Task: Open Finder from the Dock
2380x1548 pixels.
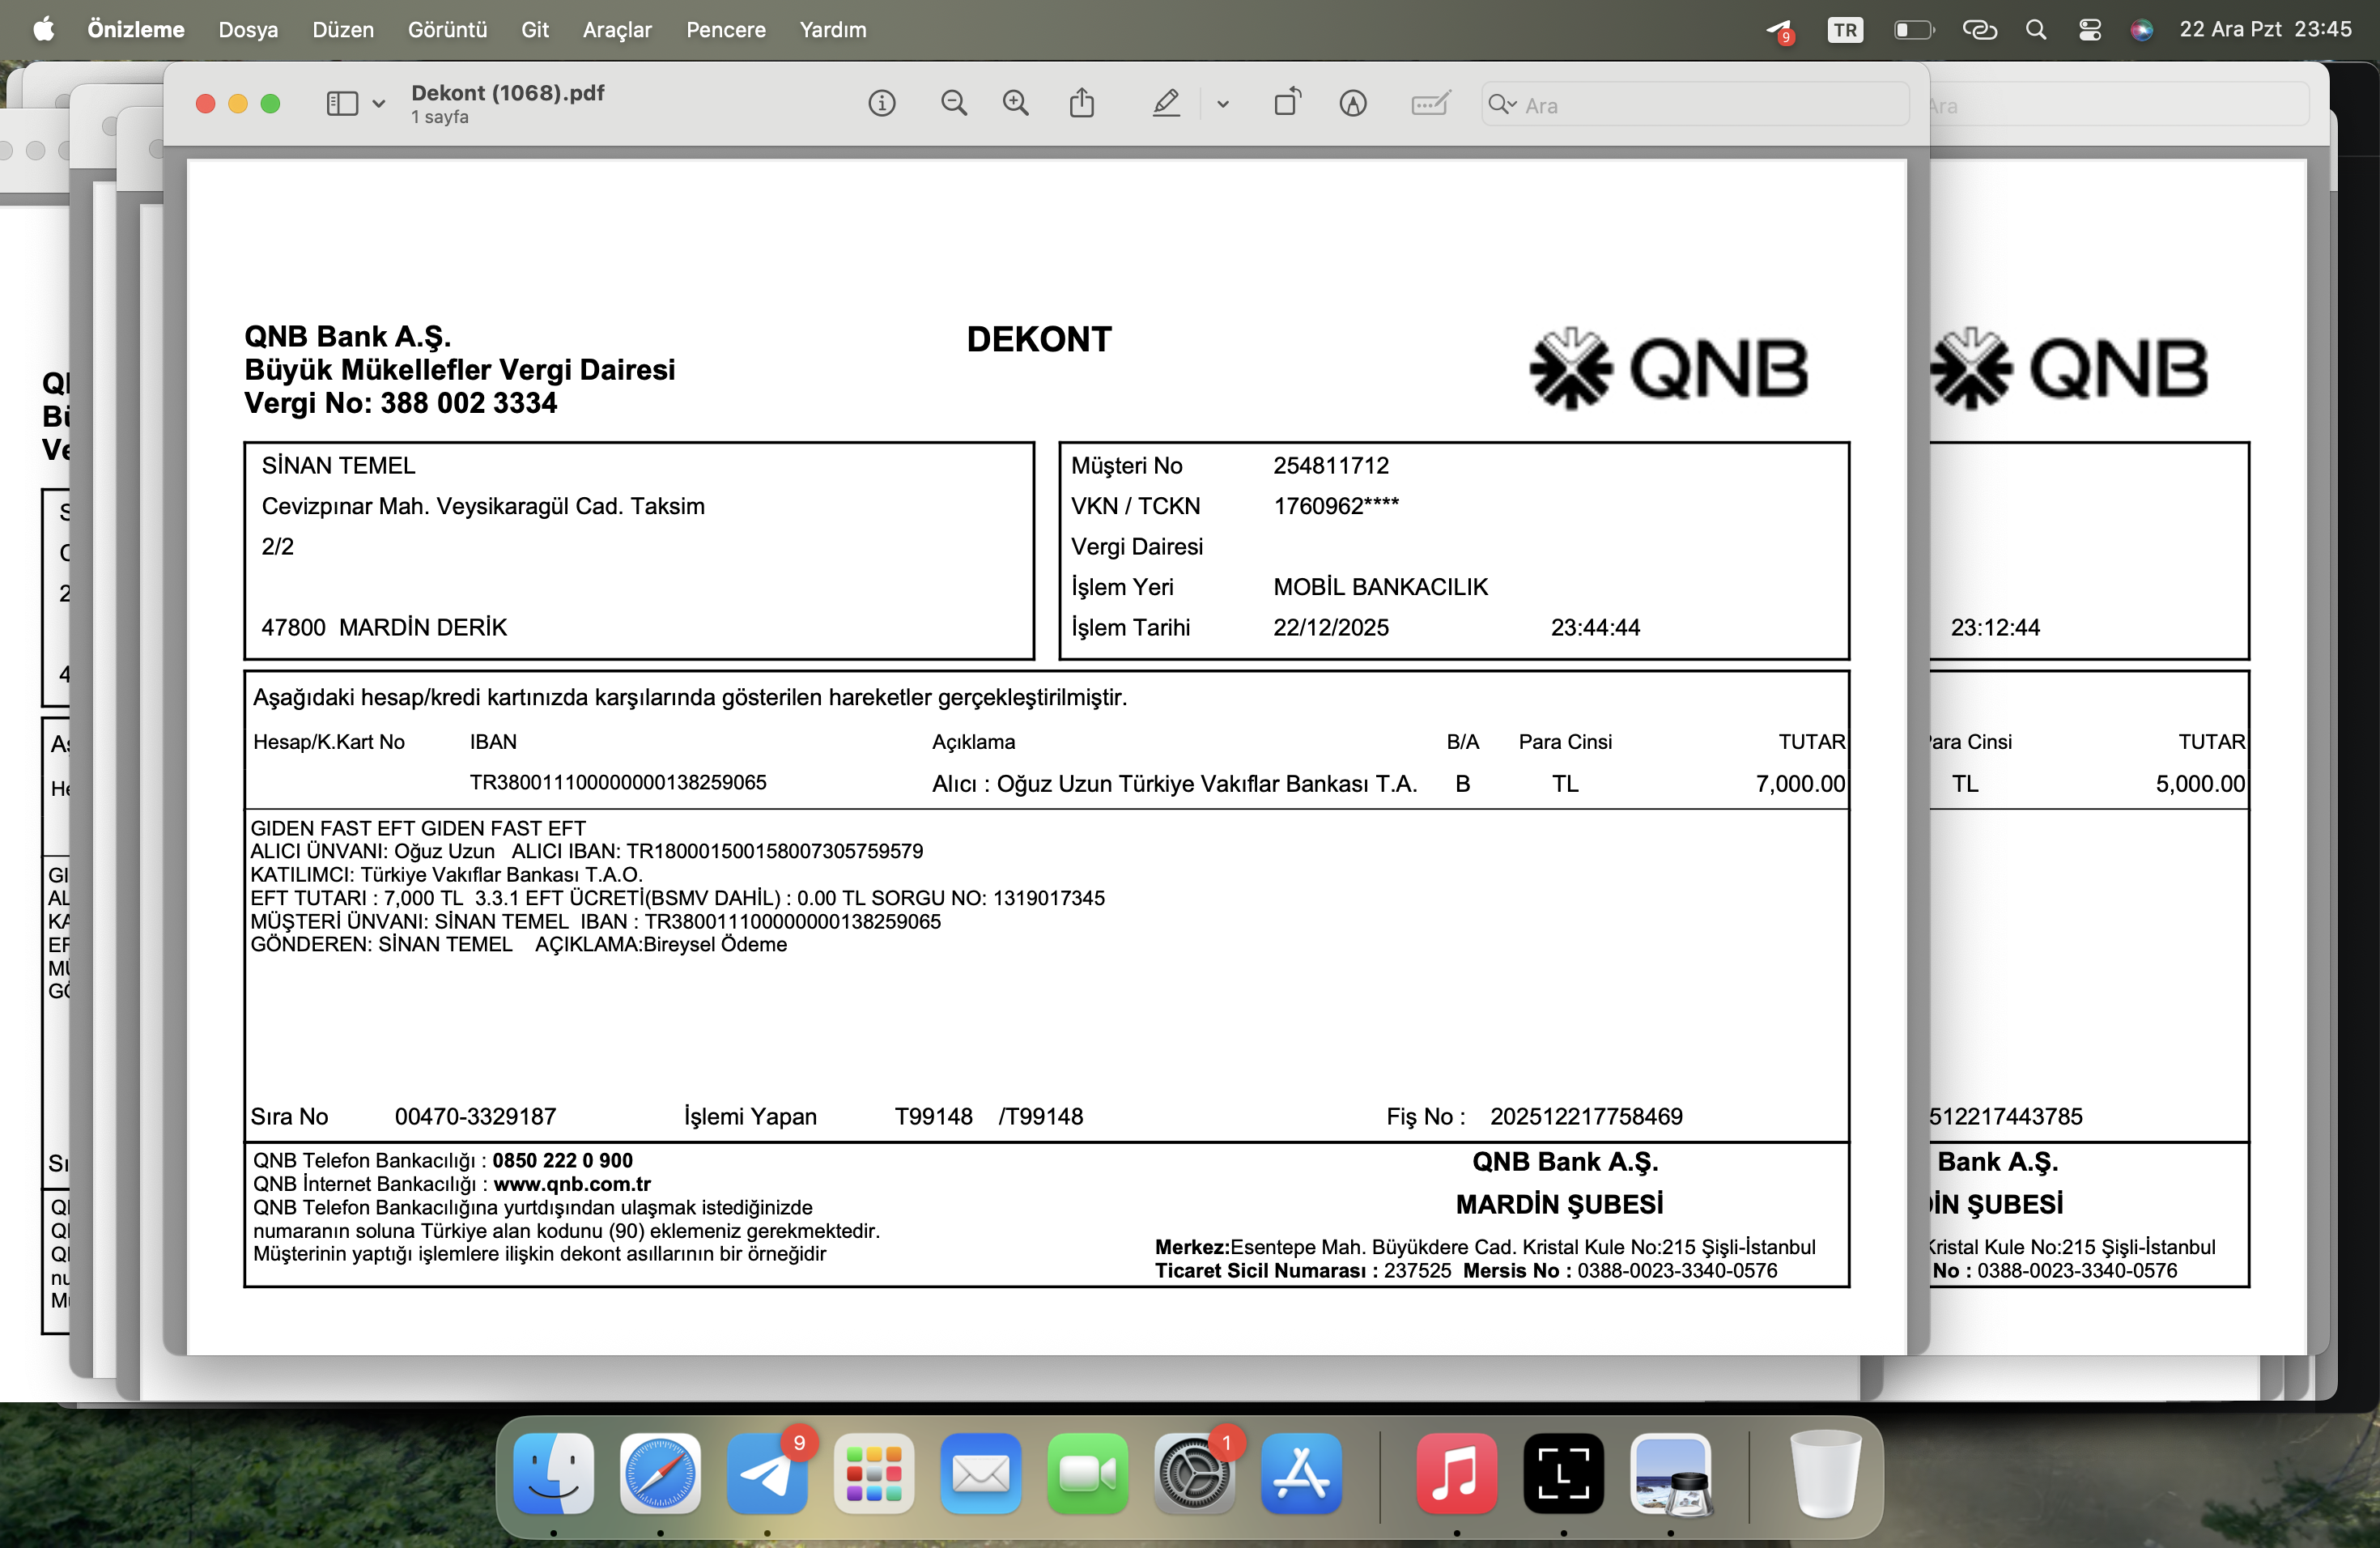Action: pos(553,1474)
